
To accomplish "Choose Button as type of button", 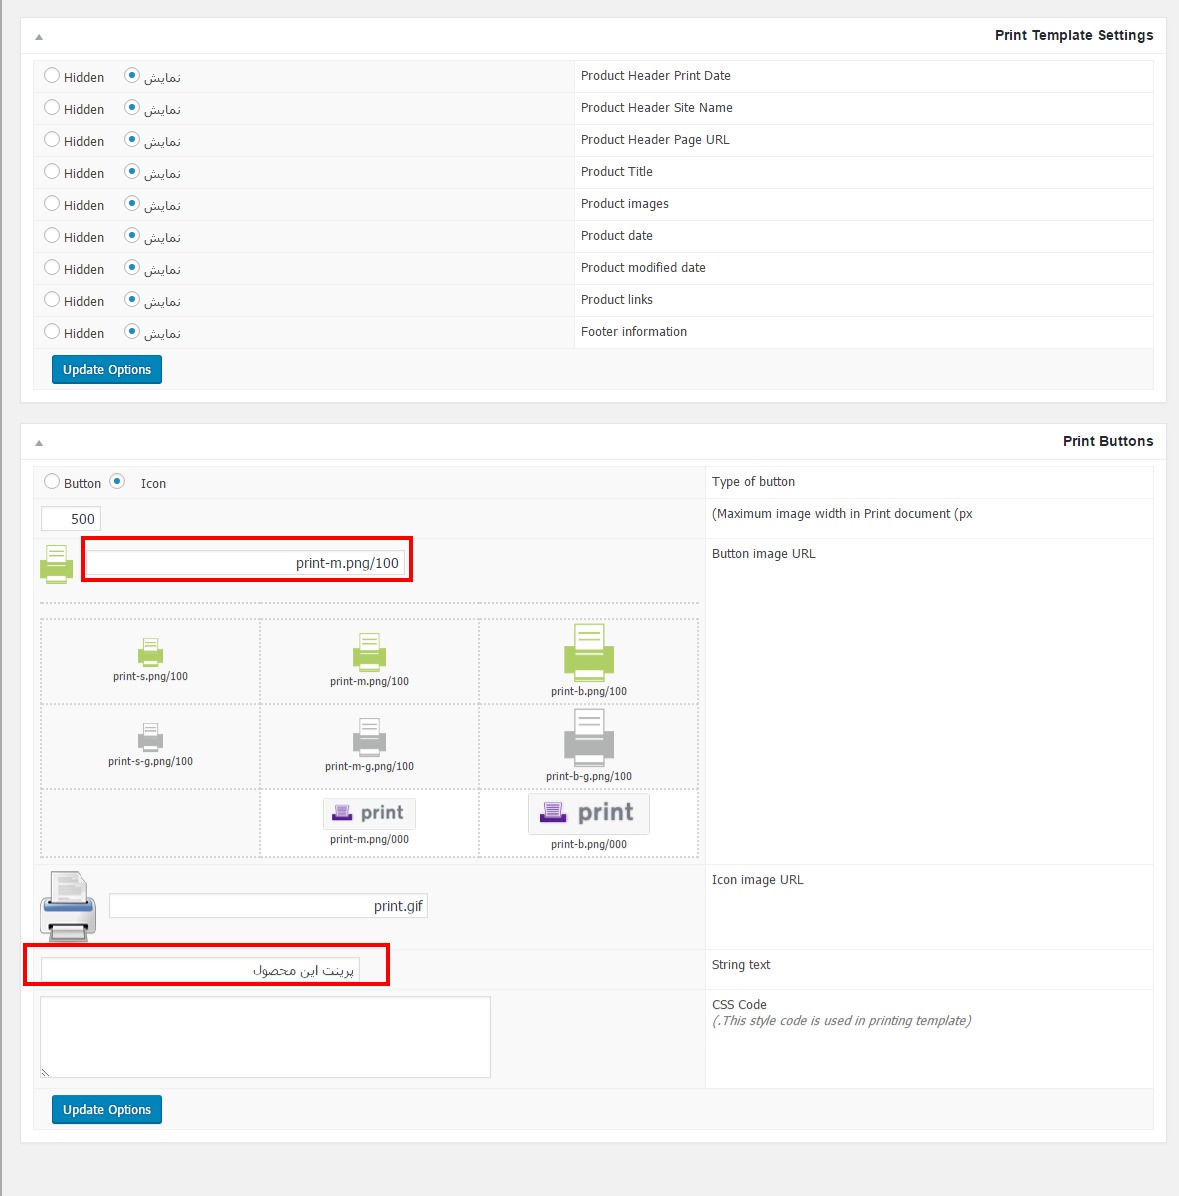I will pyautogui.click(x=52, y=481).
